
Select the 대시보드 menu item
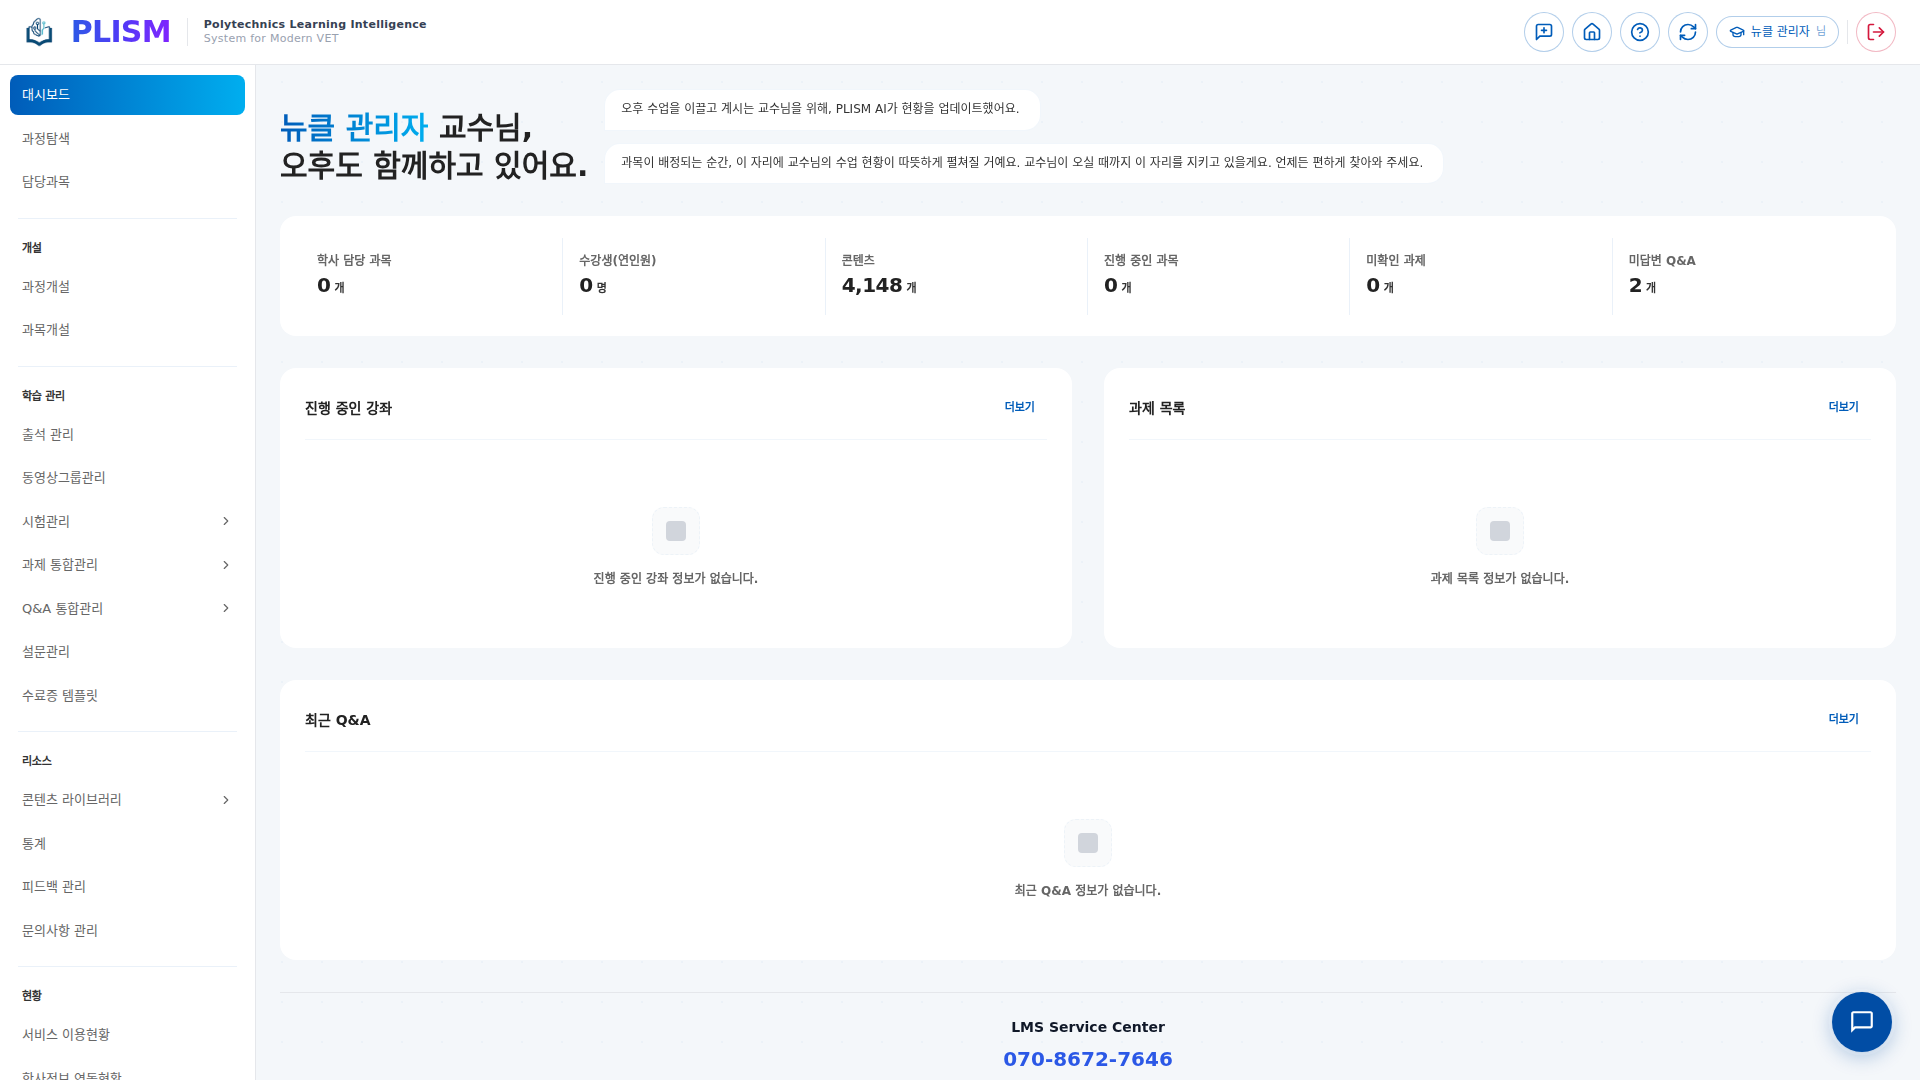coord(127,94)
